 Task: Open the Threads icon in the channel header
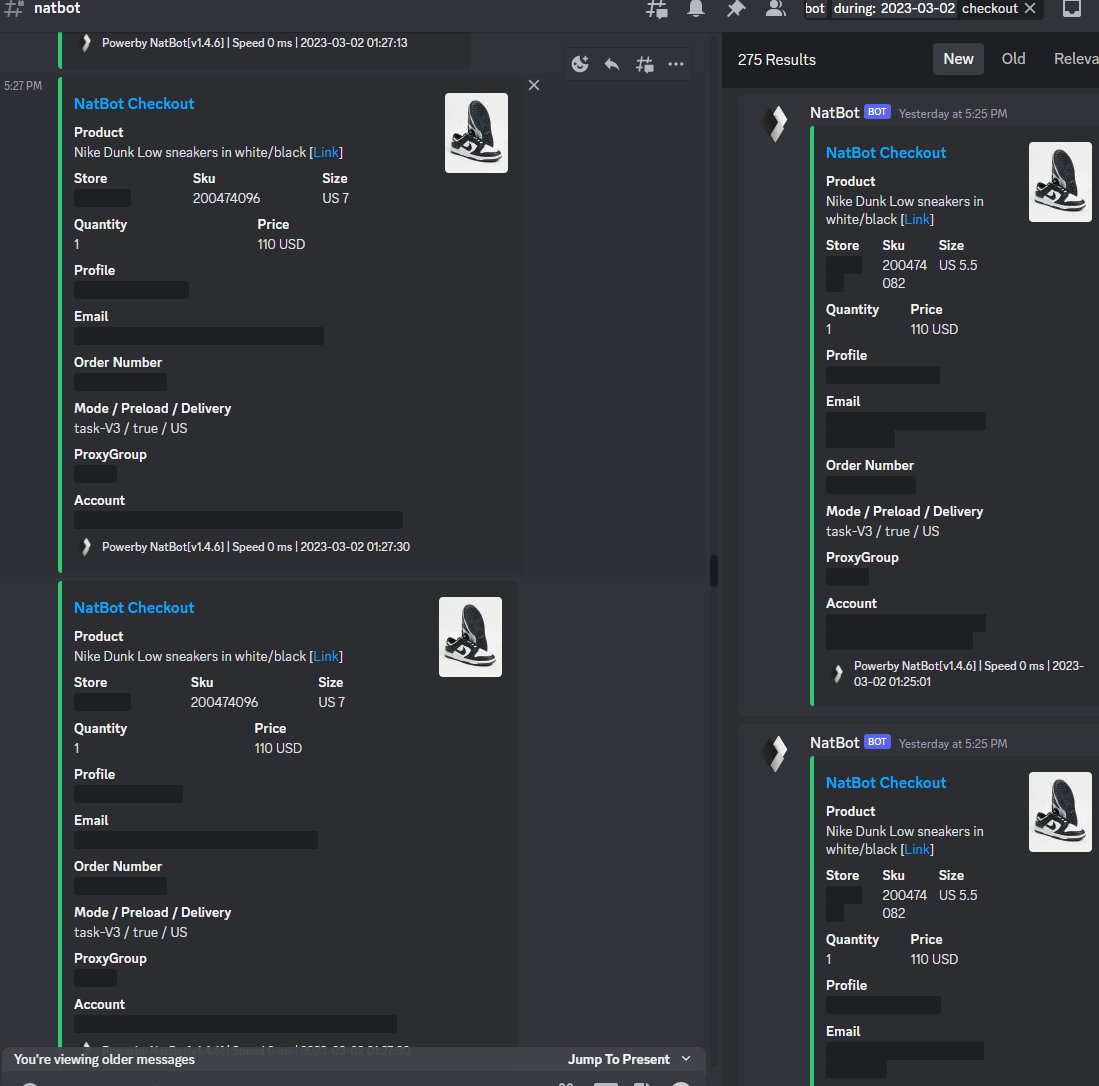[657, 8]
